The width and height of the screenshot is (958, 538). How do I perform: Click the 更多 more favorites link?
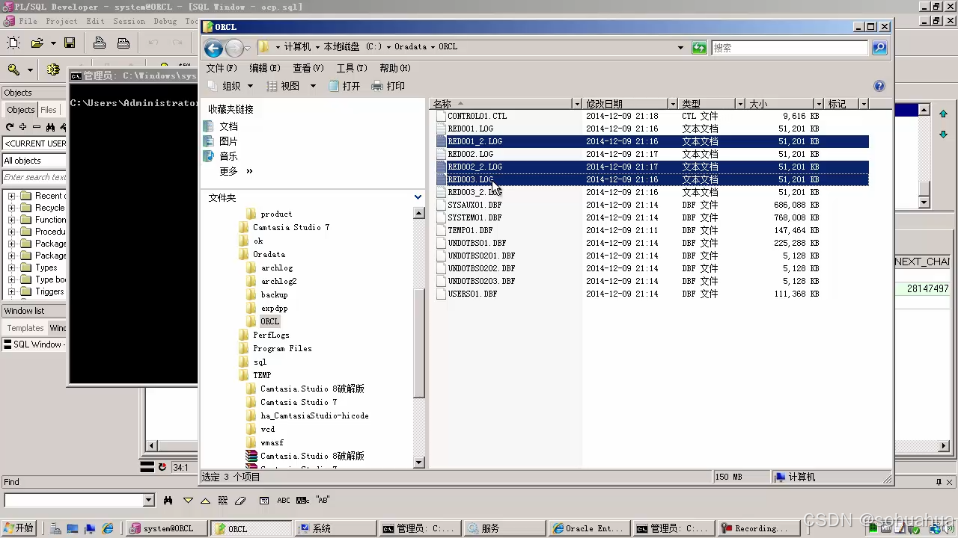[236, 171]
